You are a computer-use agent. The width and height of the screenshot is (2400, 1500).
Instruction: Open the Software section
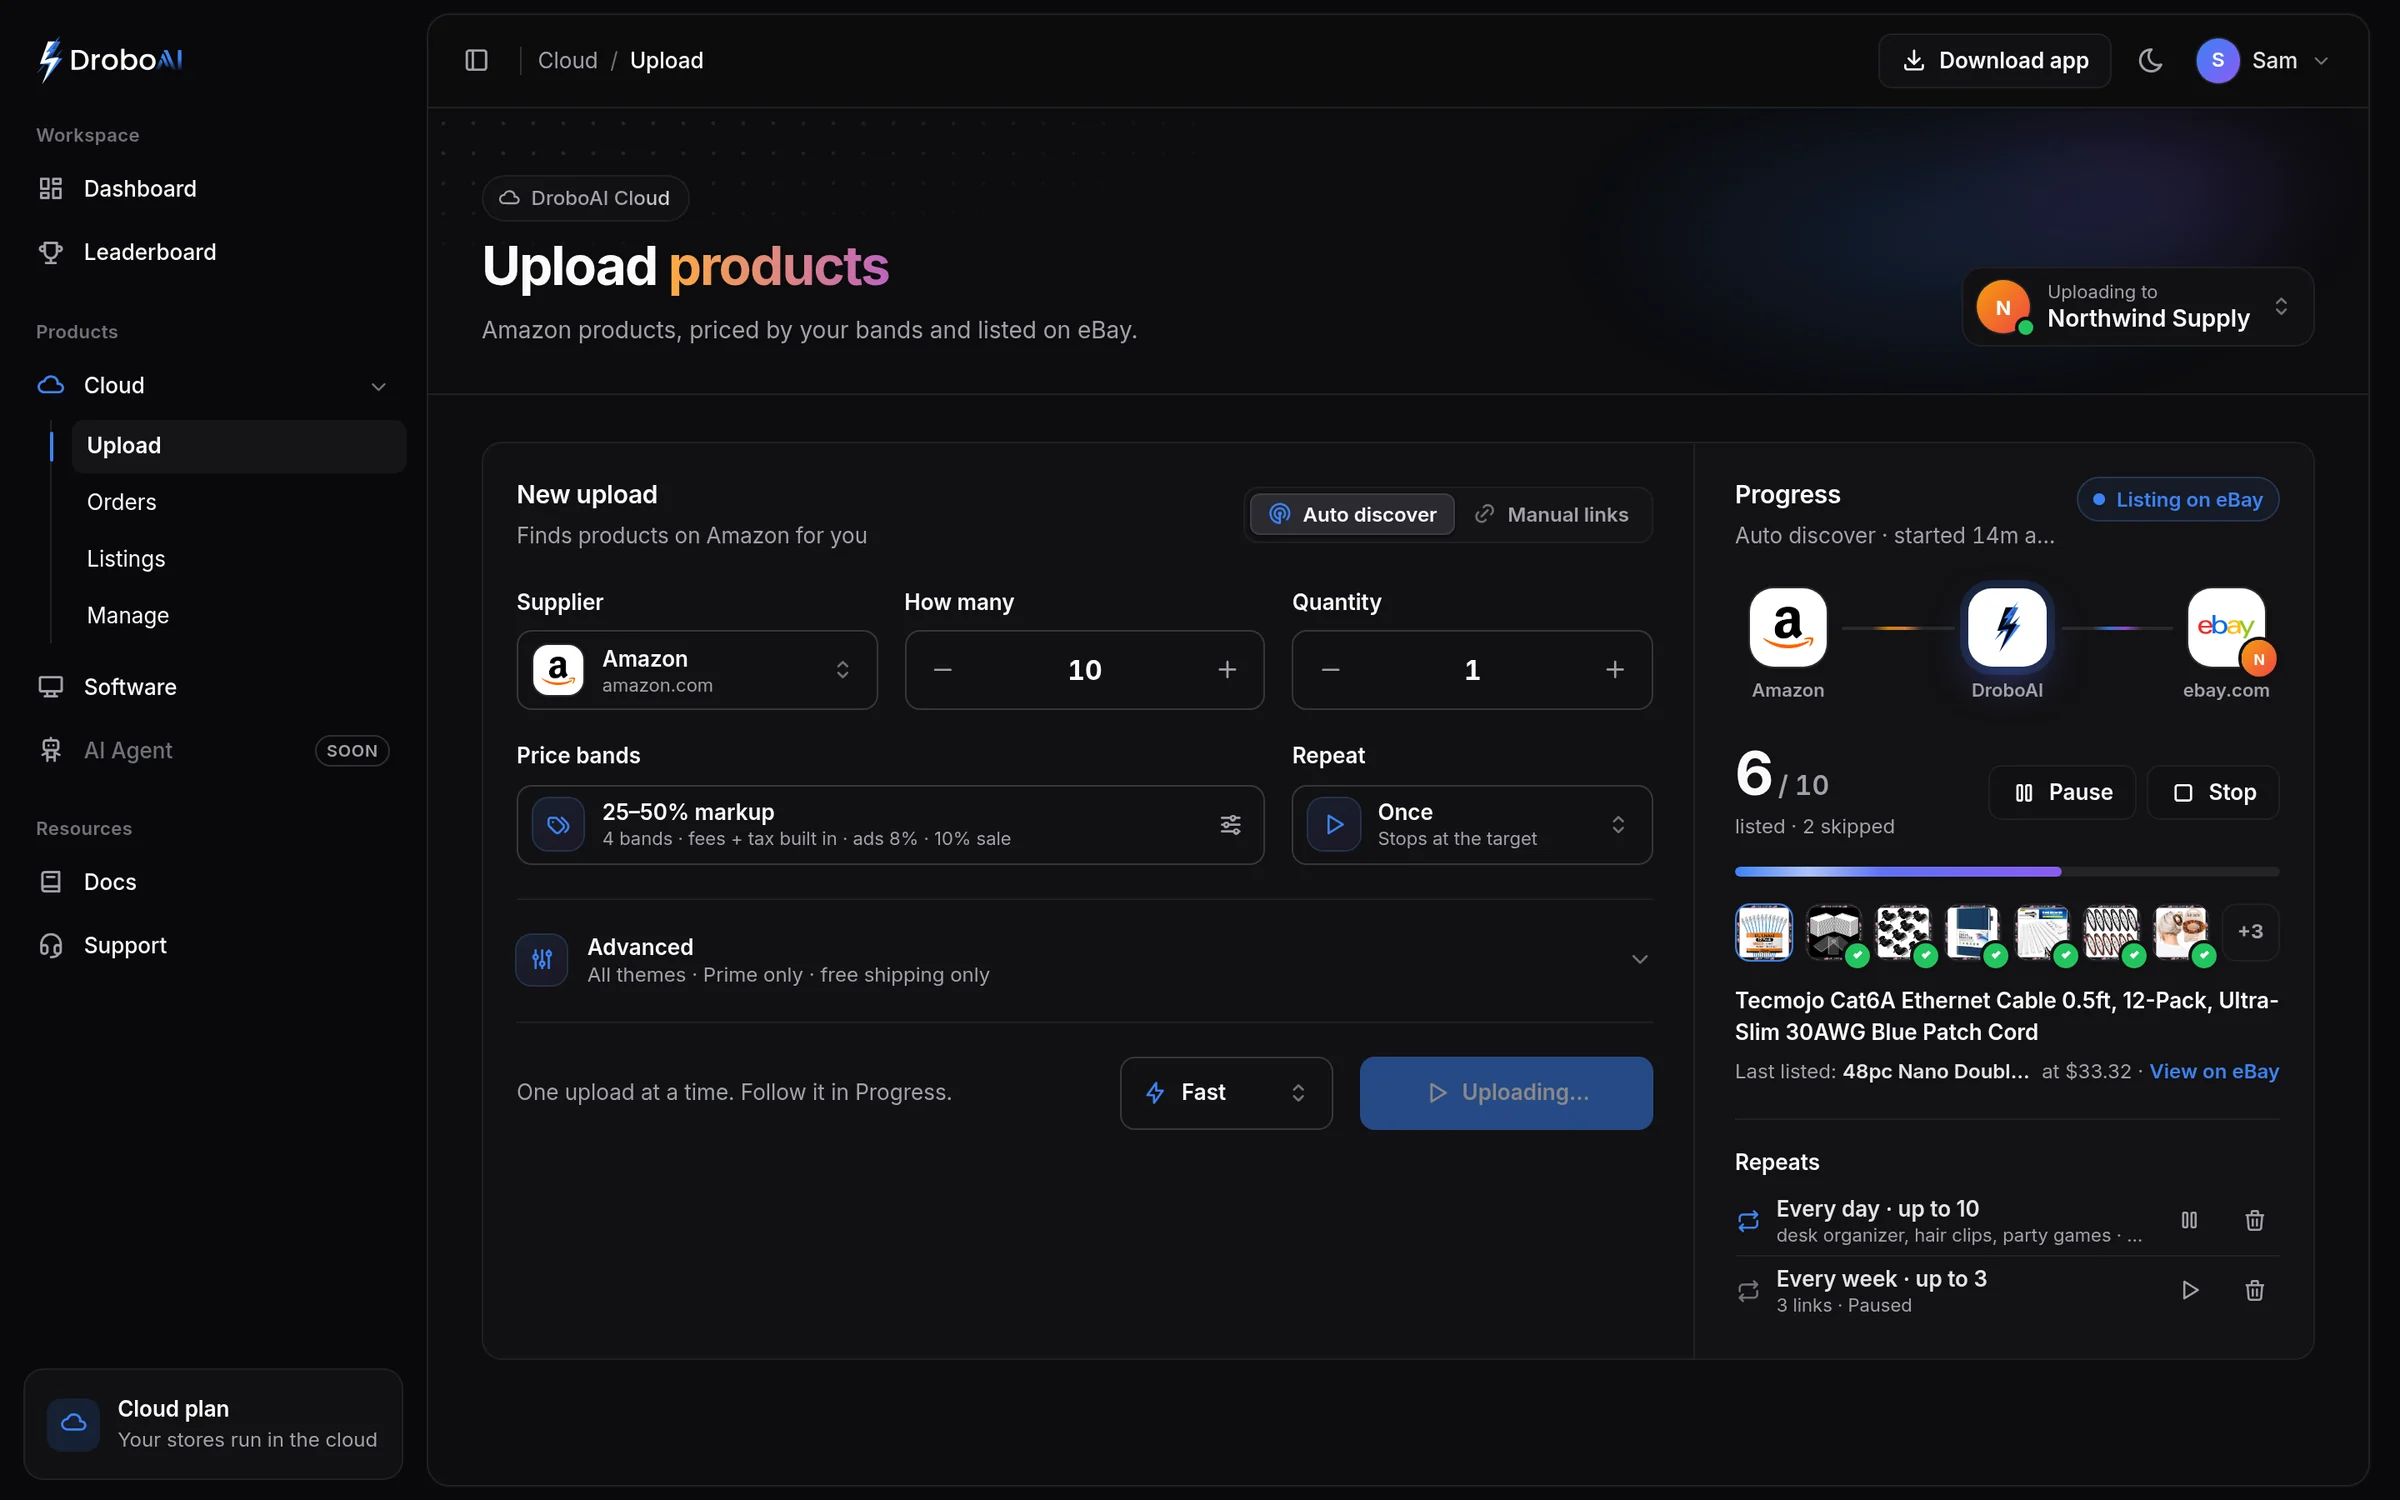(x=214, y=687)
